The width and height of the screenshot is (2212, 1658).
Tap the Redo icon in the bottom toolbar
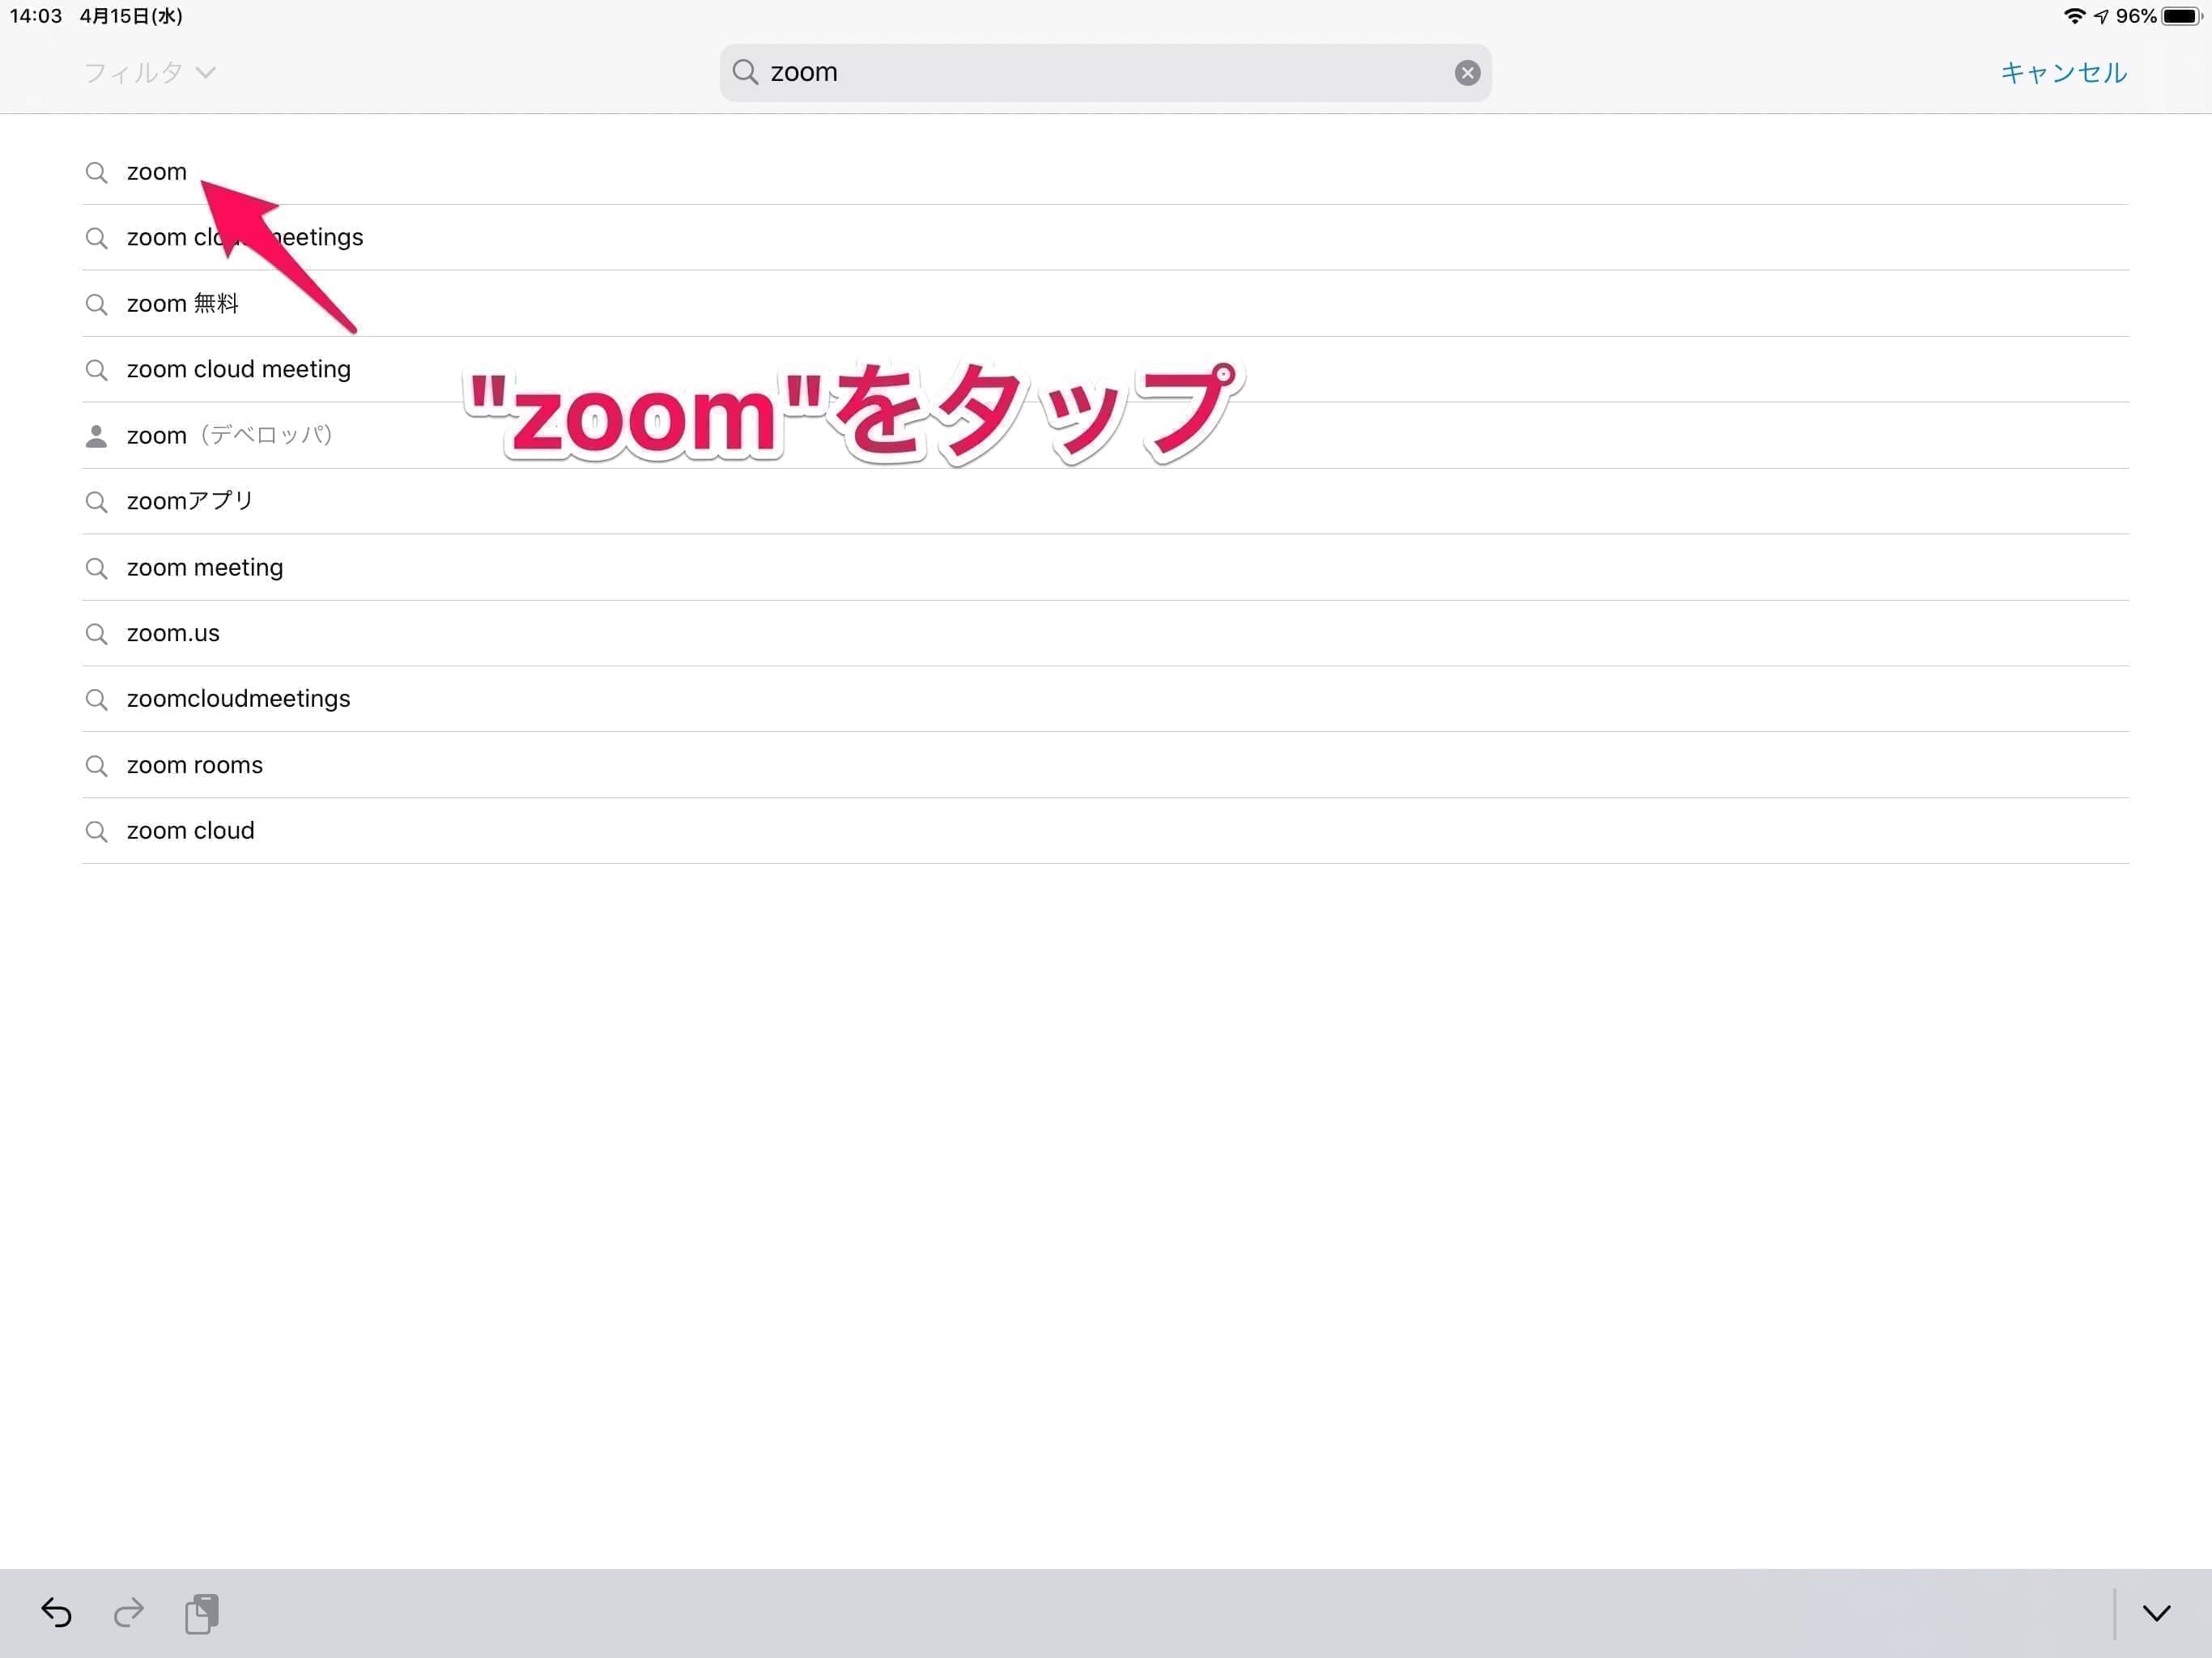click(129, 1613)
